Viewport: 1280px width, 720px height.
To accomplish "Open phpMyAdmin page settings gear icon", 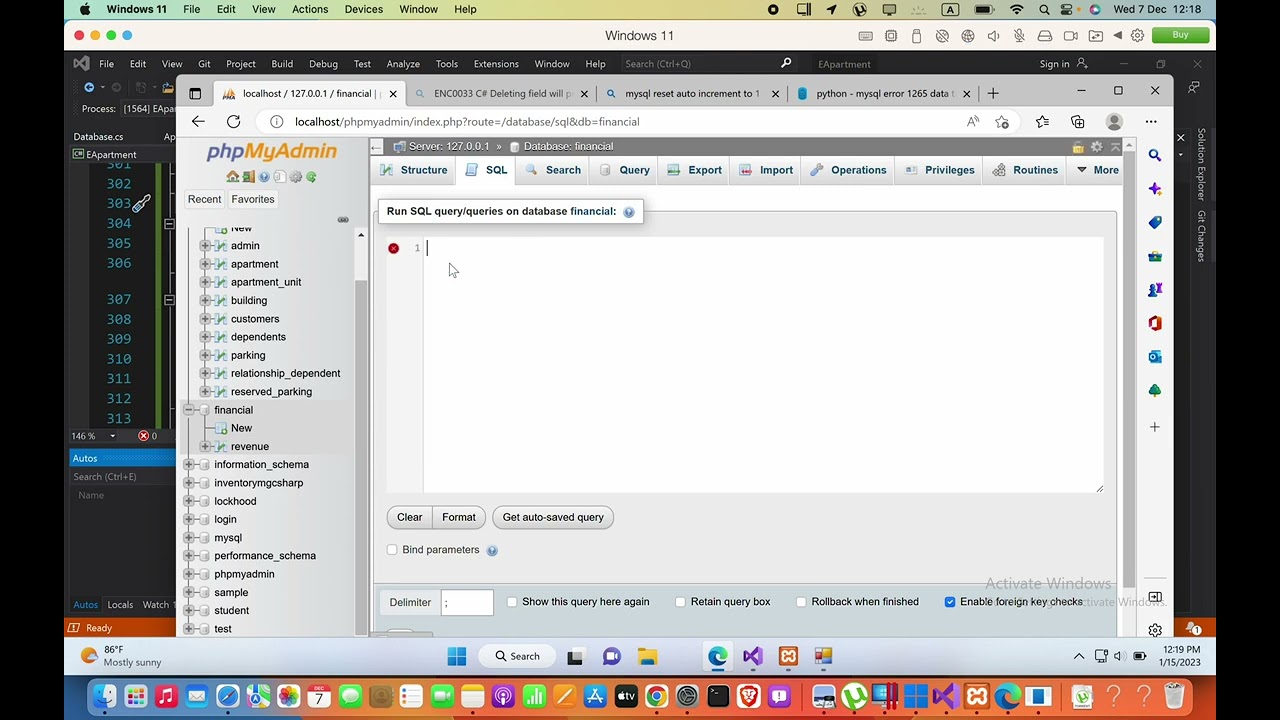I will (x=1097, y=147).
